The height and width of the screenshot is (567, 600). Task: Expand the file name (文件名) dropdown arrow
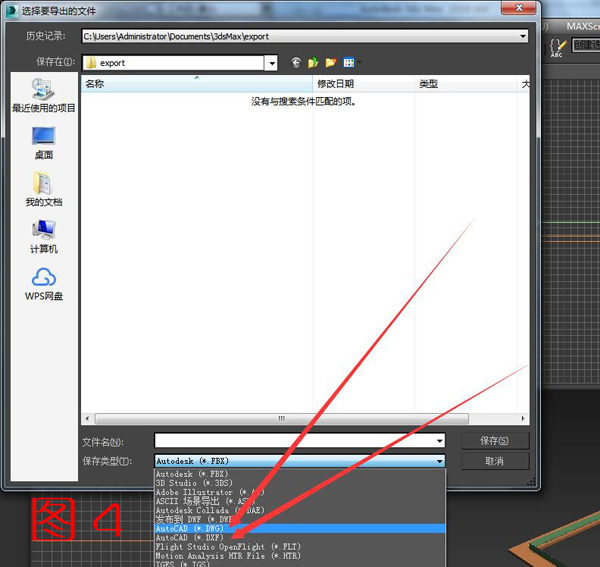coord(439,441)
